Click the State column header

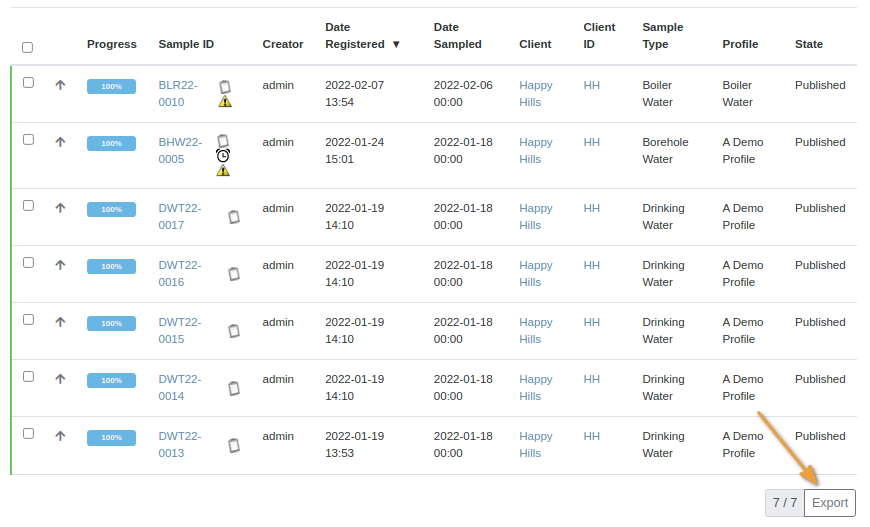(x=809, y=44)
